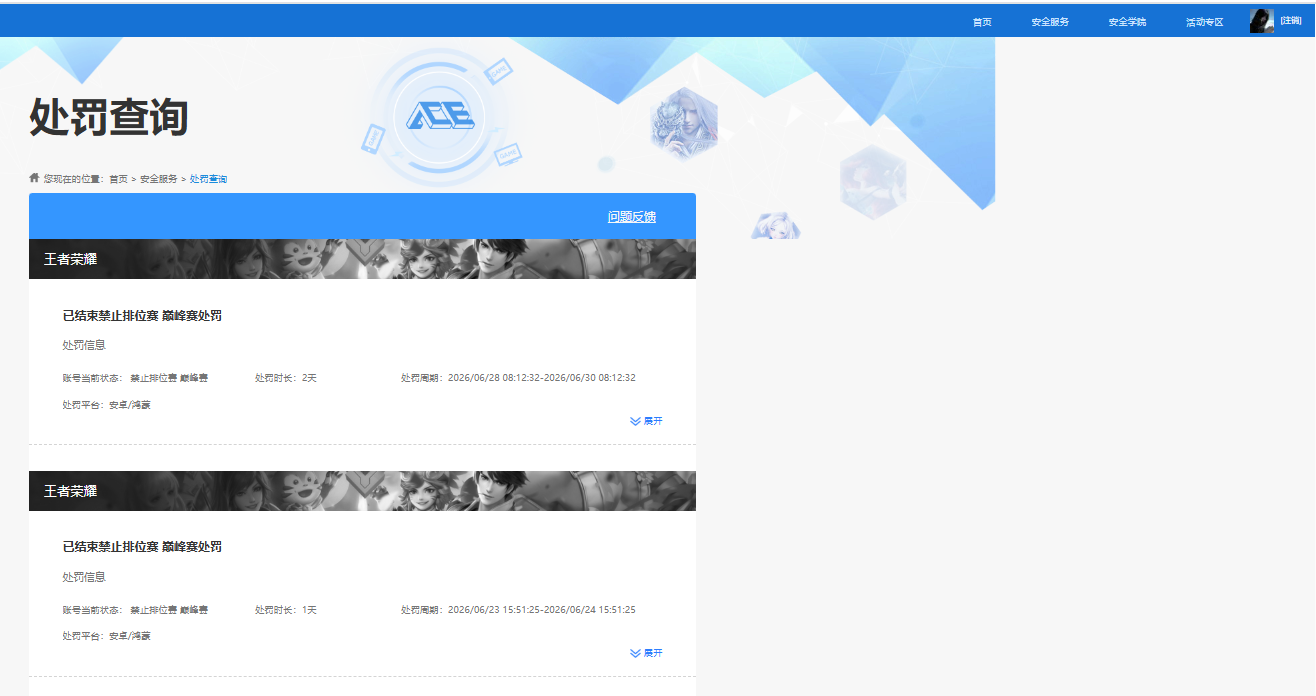Click second 王者荣耀 game banner
Image resolution: width=1316 pixels, height=696 pixels.
(x=362, y=491)
